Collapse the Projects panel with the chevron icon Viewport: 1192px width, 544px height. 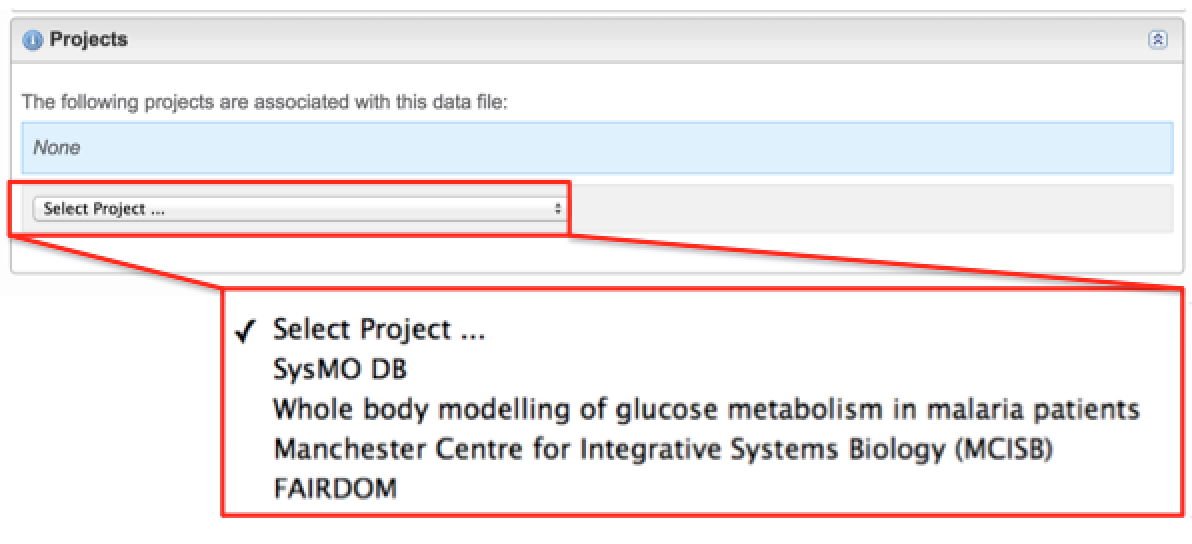coord(1158,41)
